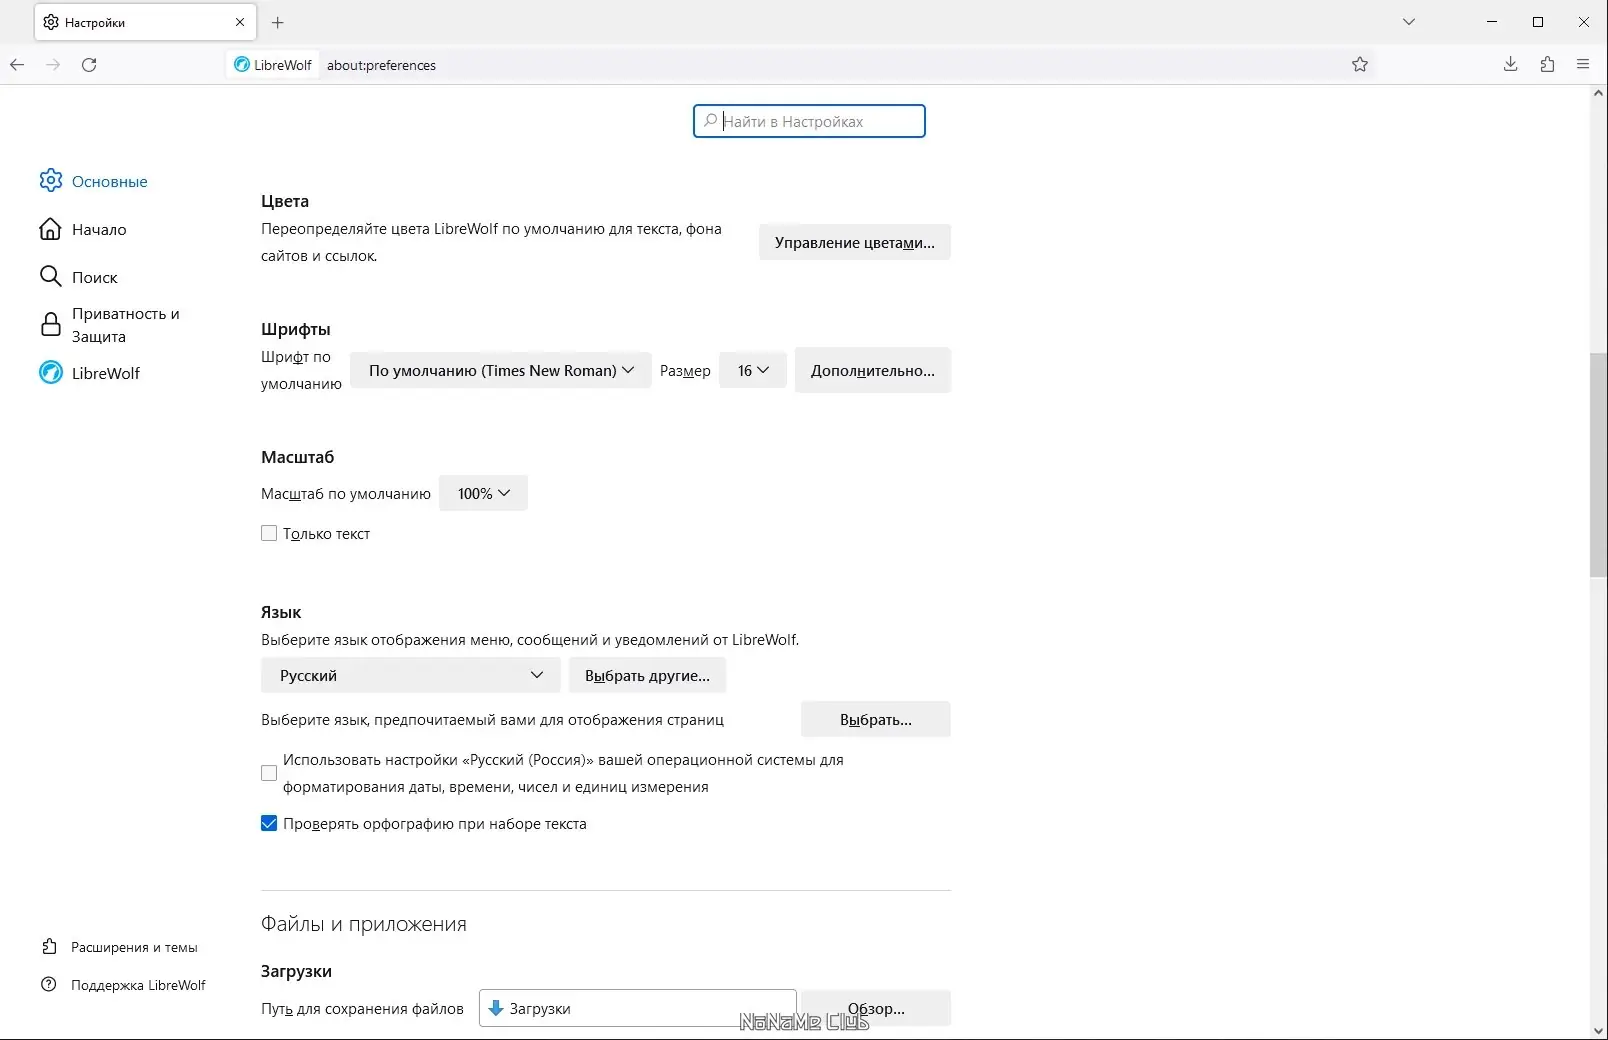Reload the current page
1608x1040 pixels.
(x=89, y=65)
